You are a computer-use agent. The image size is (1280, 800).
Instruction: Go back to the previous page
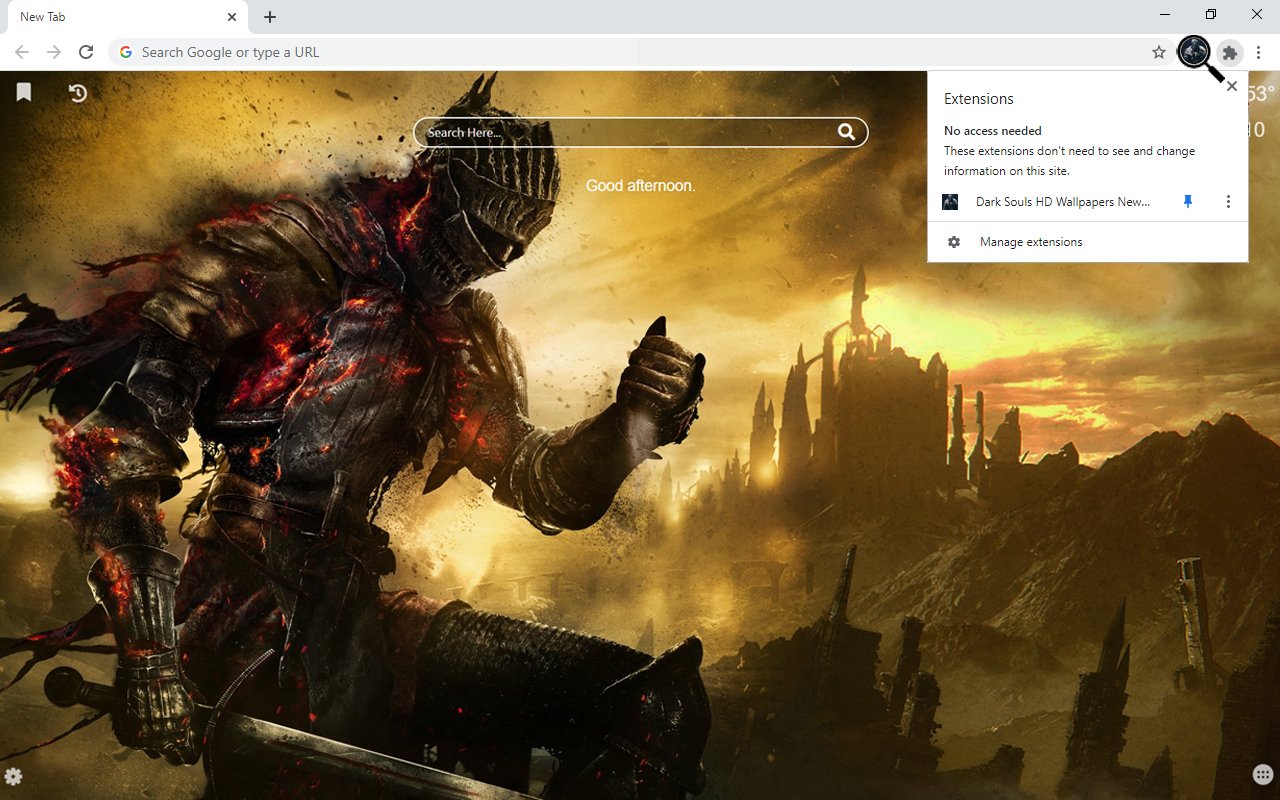click(x=22, y=52)
